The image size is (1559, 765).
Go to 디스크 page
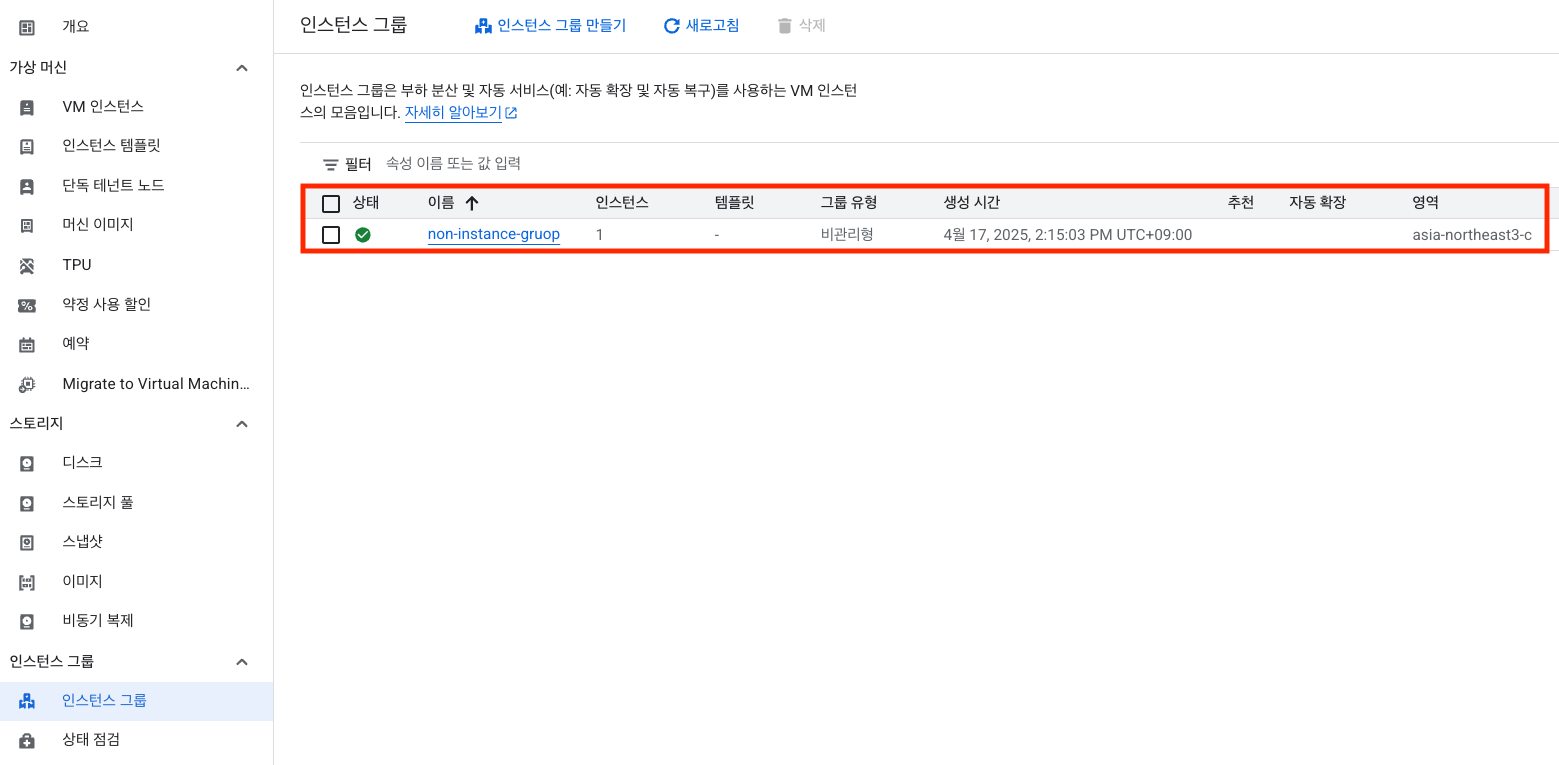coord(82,462)
